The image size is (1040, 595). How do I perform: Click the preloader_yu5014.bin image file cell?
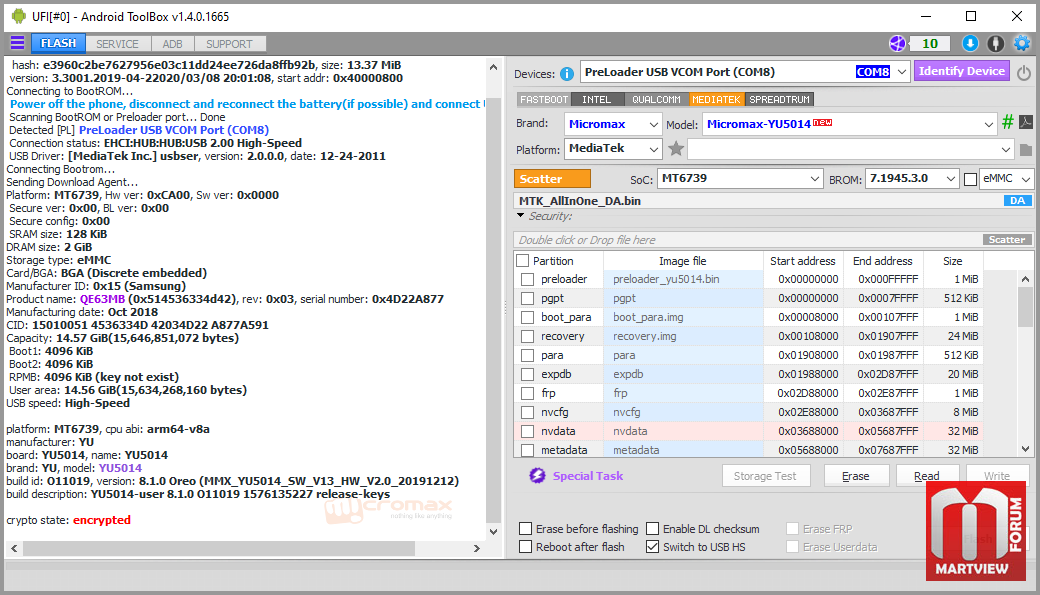click(683, 279)
